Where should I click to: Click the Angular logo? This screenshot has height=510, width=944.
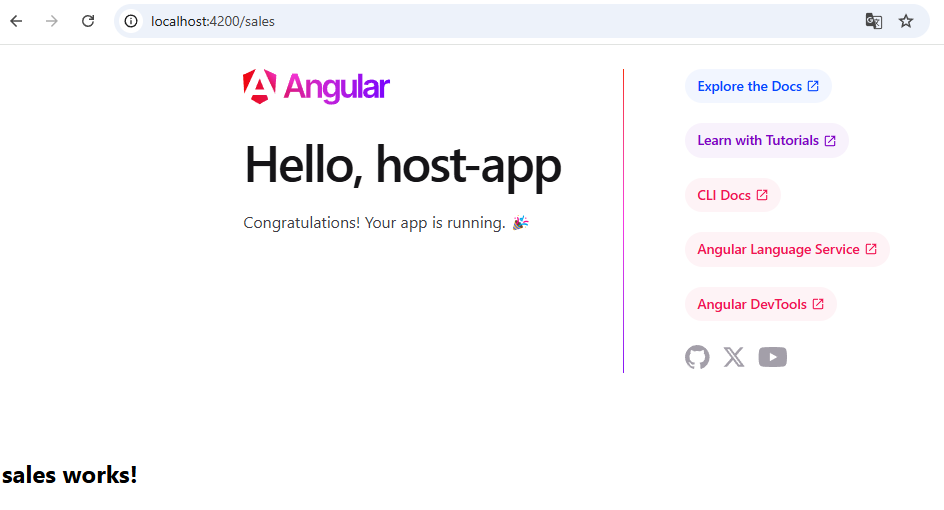pos(316,87)
